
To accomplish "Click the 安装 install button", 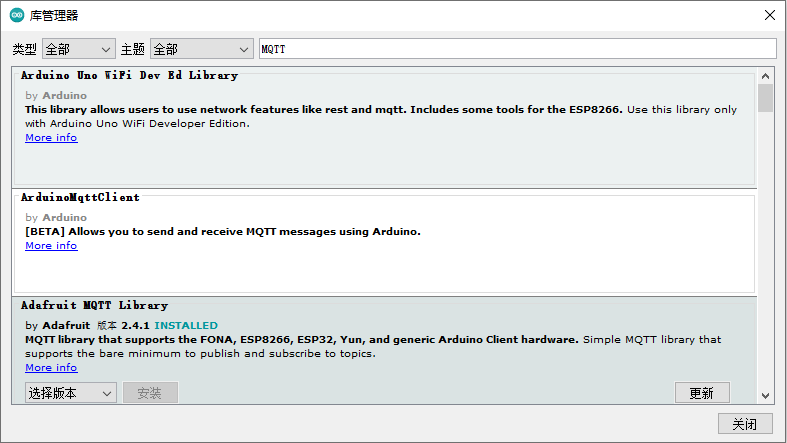I will pos(150,393).
